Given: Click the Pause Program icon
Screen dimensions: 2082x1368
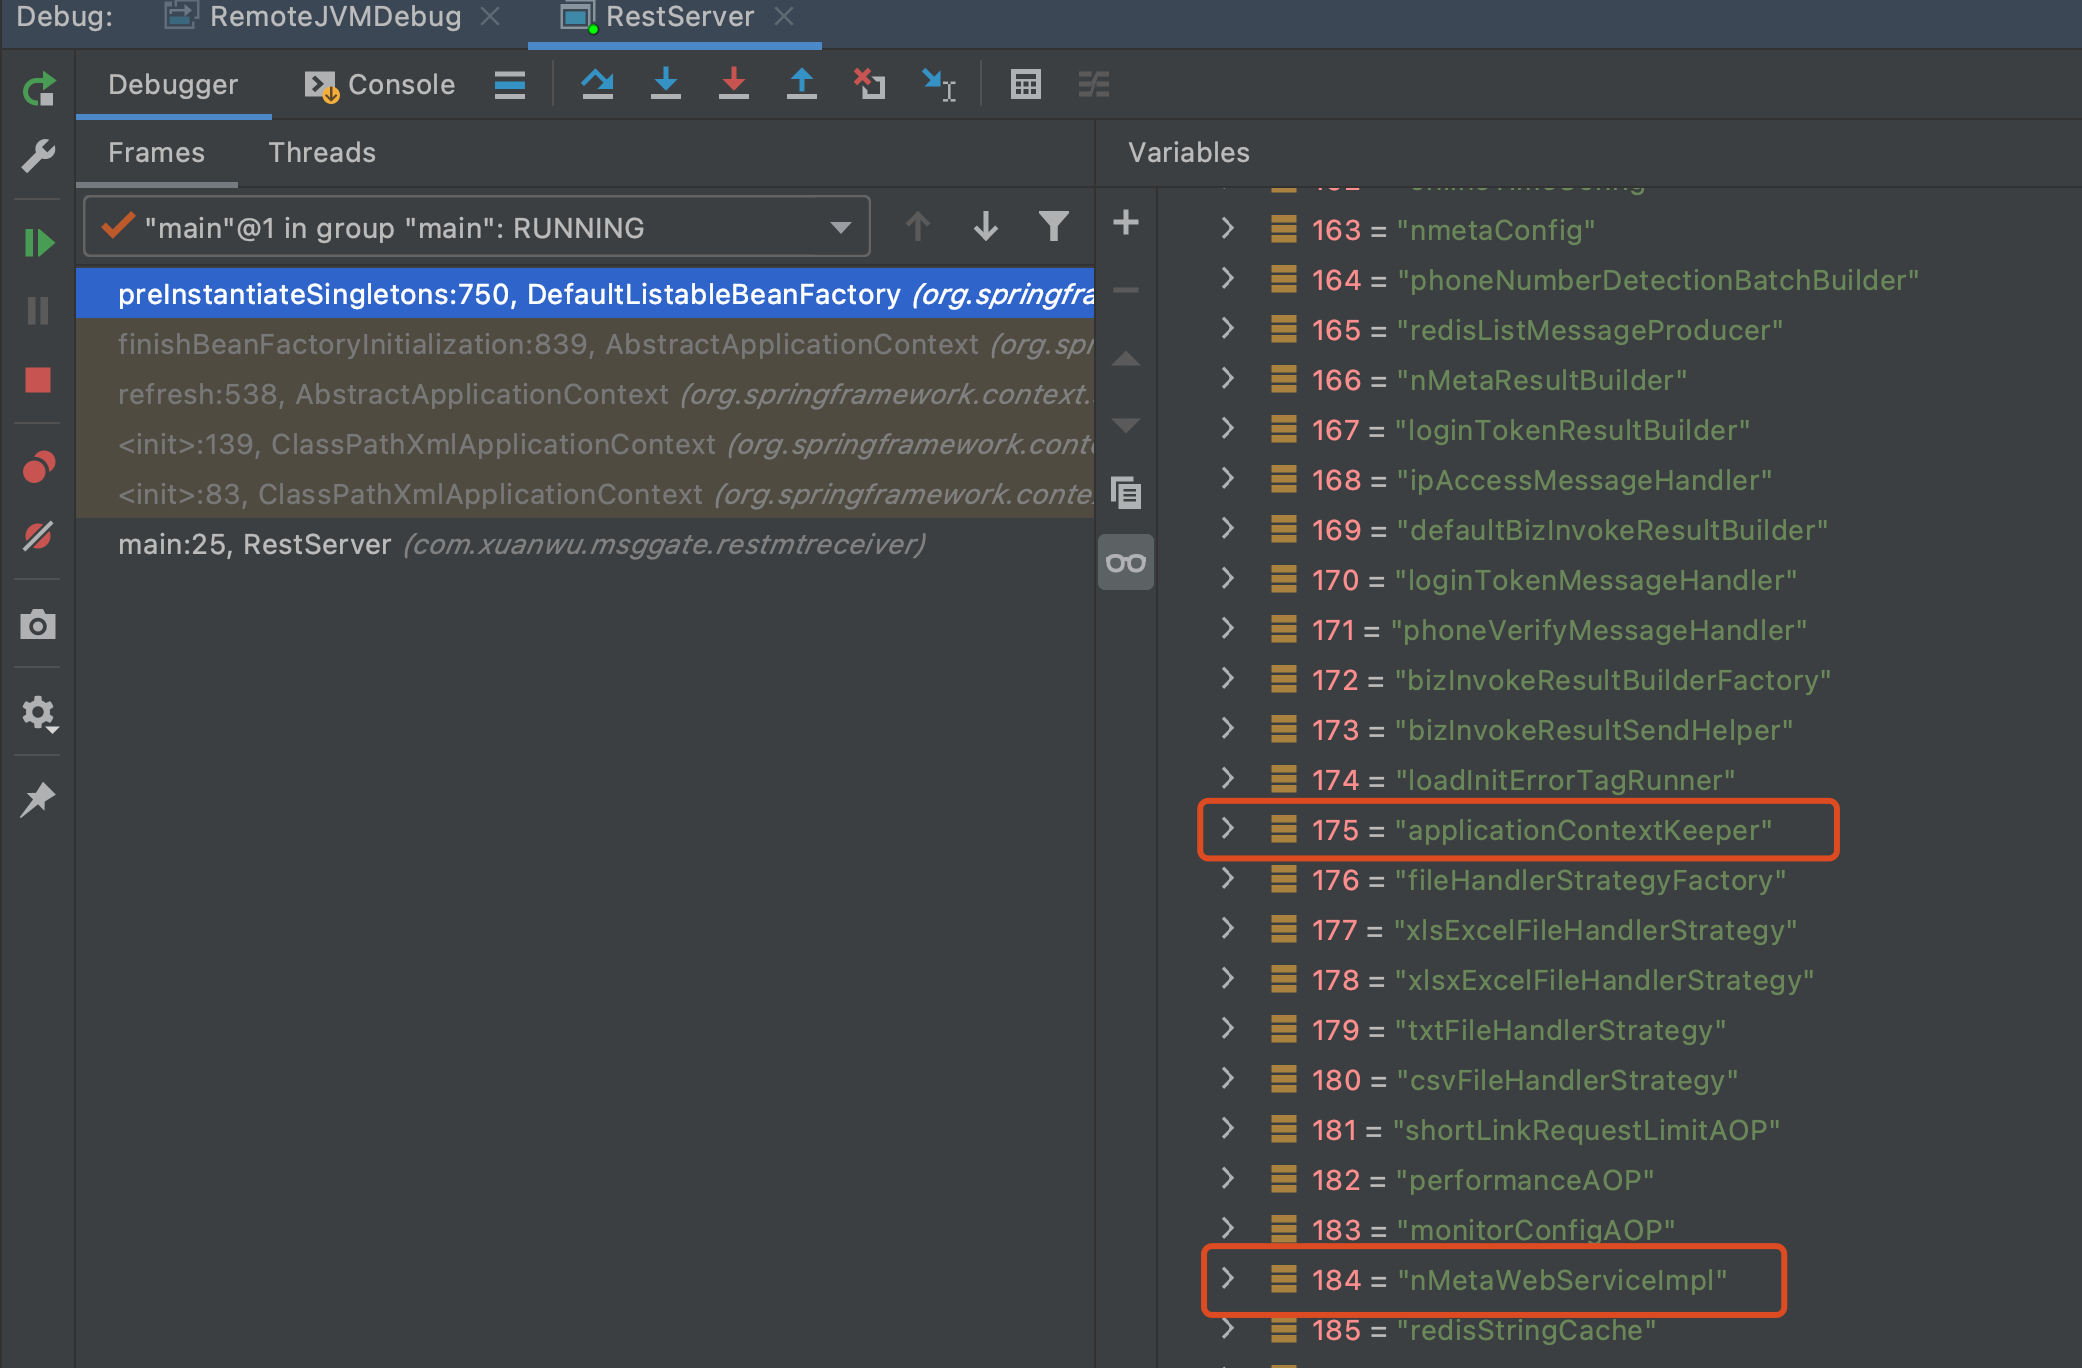Looking at the screenshot, I should pyautogui.click(x=38, y=311).
